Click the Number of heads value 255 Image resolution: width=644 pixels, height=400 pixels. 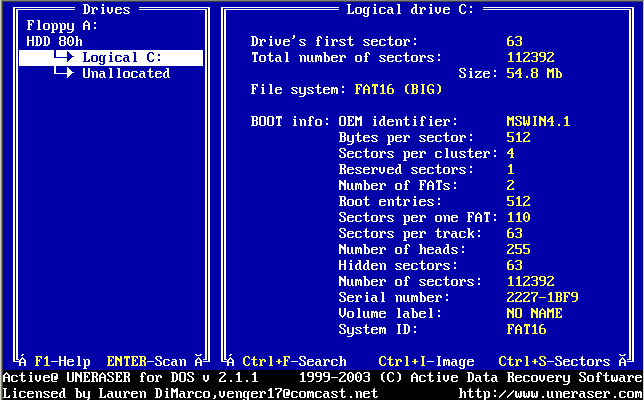pyautogui.click(x=518, y=250)
